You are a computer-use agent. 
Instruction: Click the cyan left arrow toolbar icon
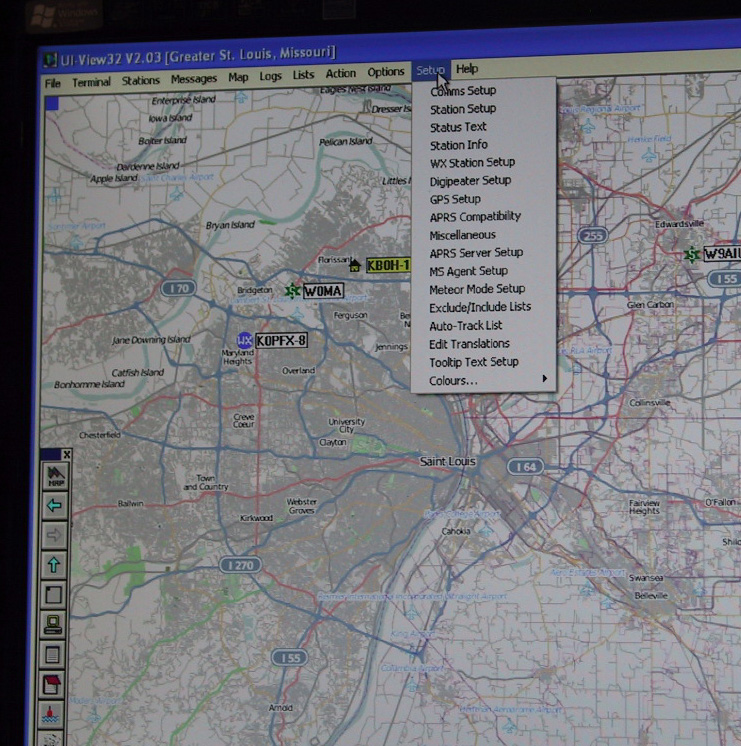pyautogui.click(x=55, y=506)
